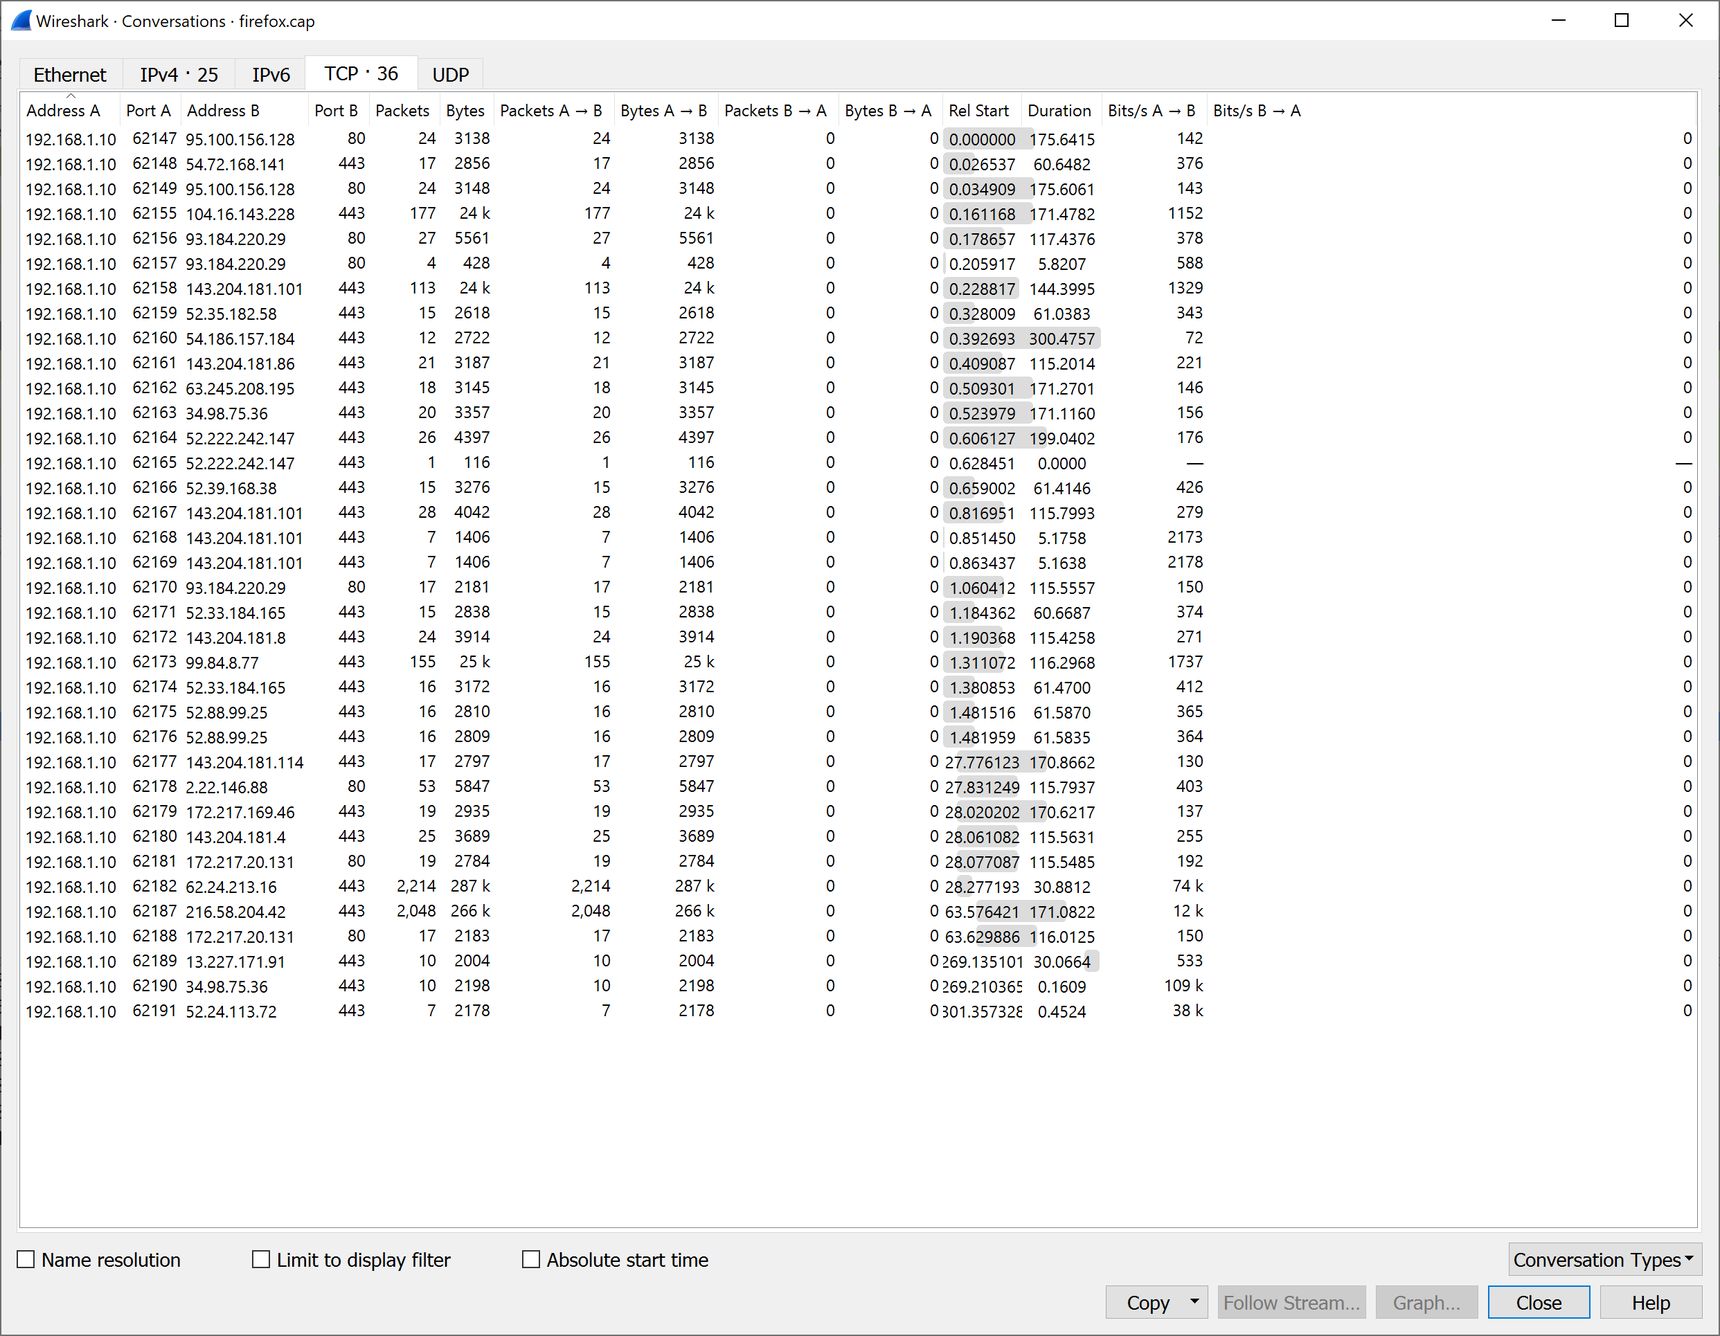
Task: Click the Graph... button
Action: [x=1426, y=1302]
